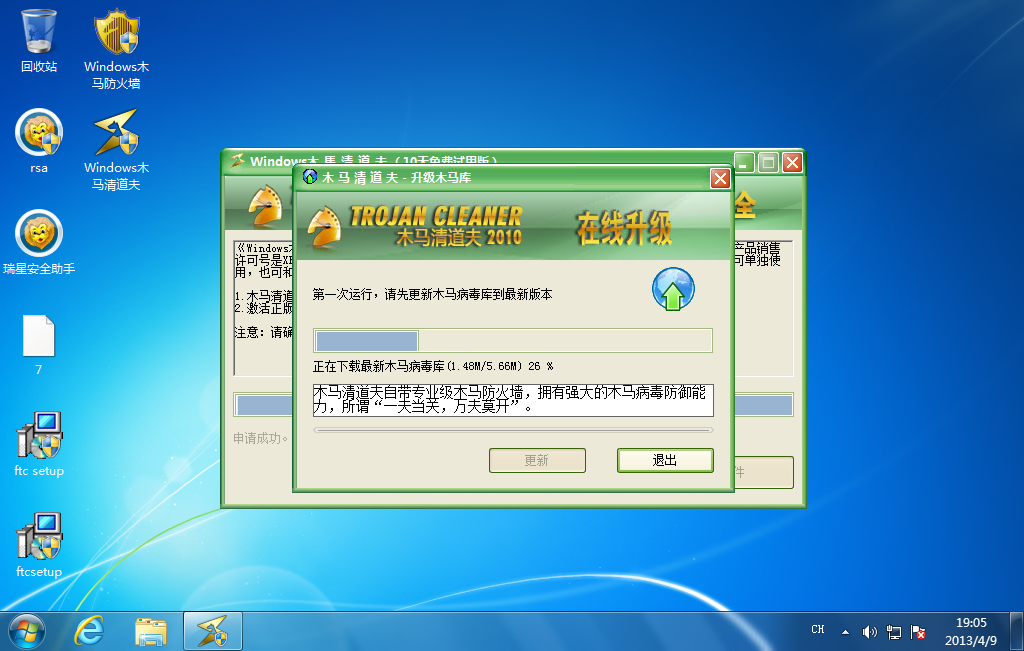Image resolution: width=1024 pixels, height=651 pixels.
Task: Launch Internet Explorer from the taskbar
Action: 89,631
